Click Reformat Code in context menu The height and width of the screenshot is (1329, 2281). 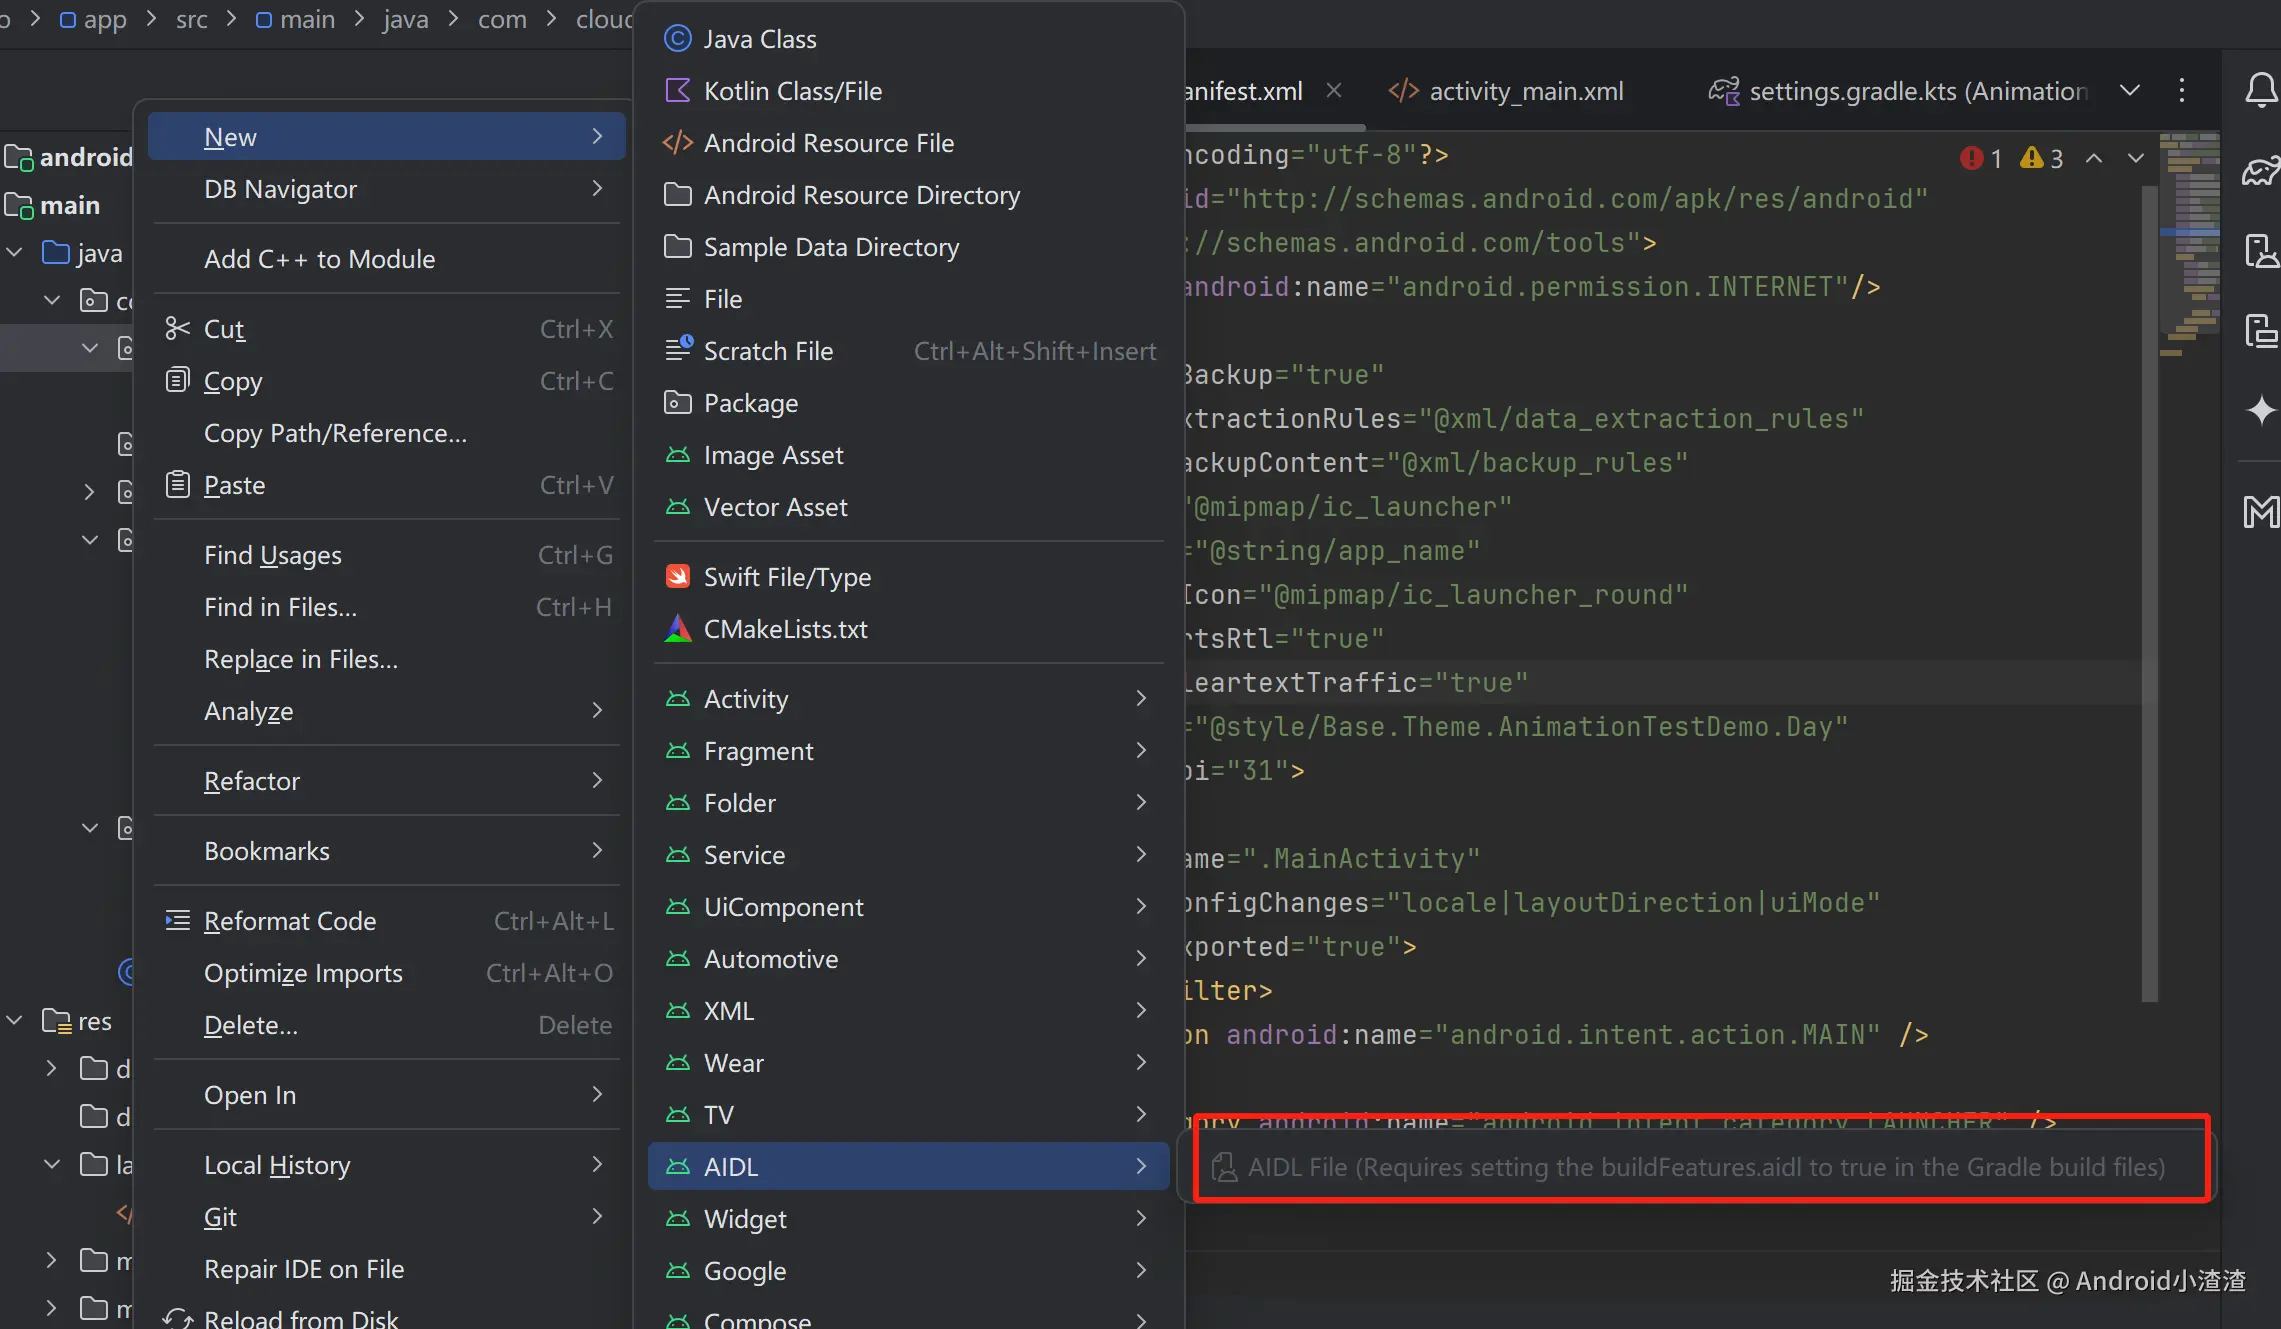click(289, 921)
